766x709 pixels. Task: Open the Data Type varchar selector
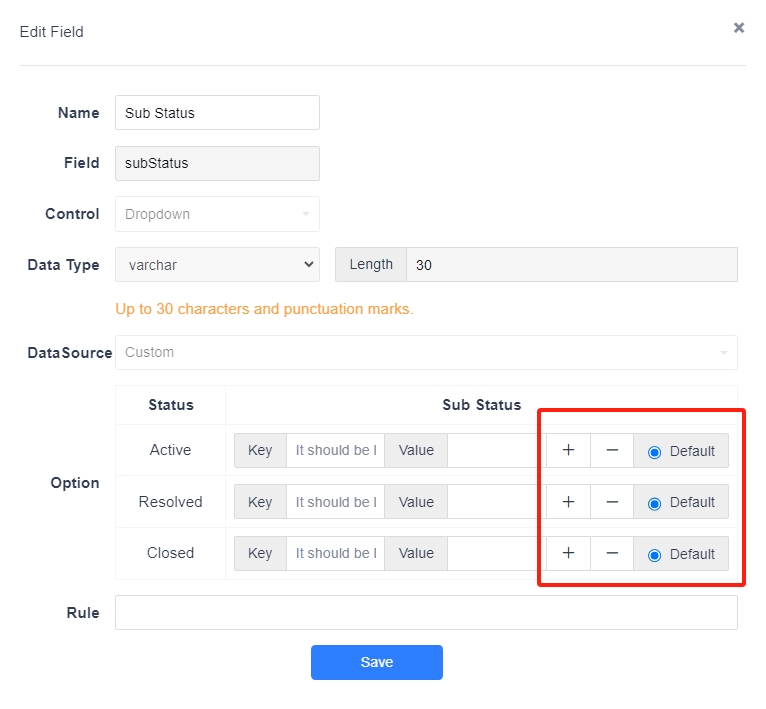click(217, 264)
